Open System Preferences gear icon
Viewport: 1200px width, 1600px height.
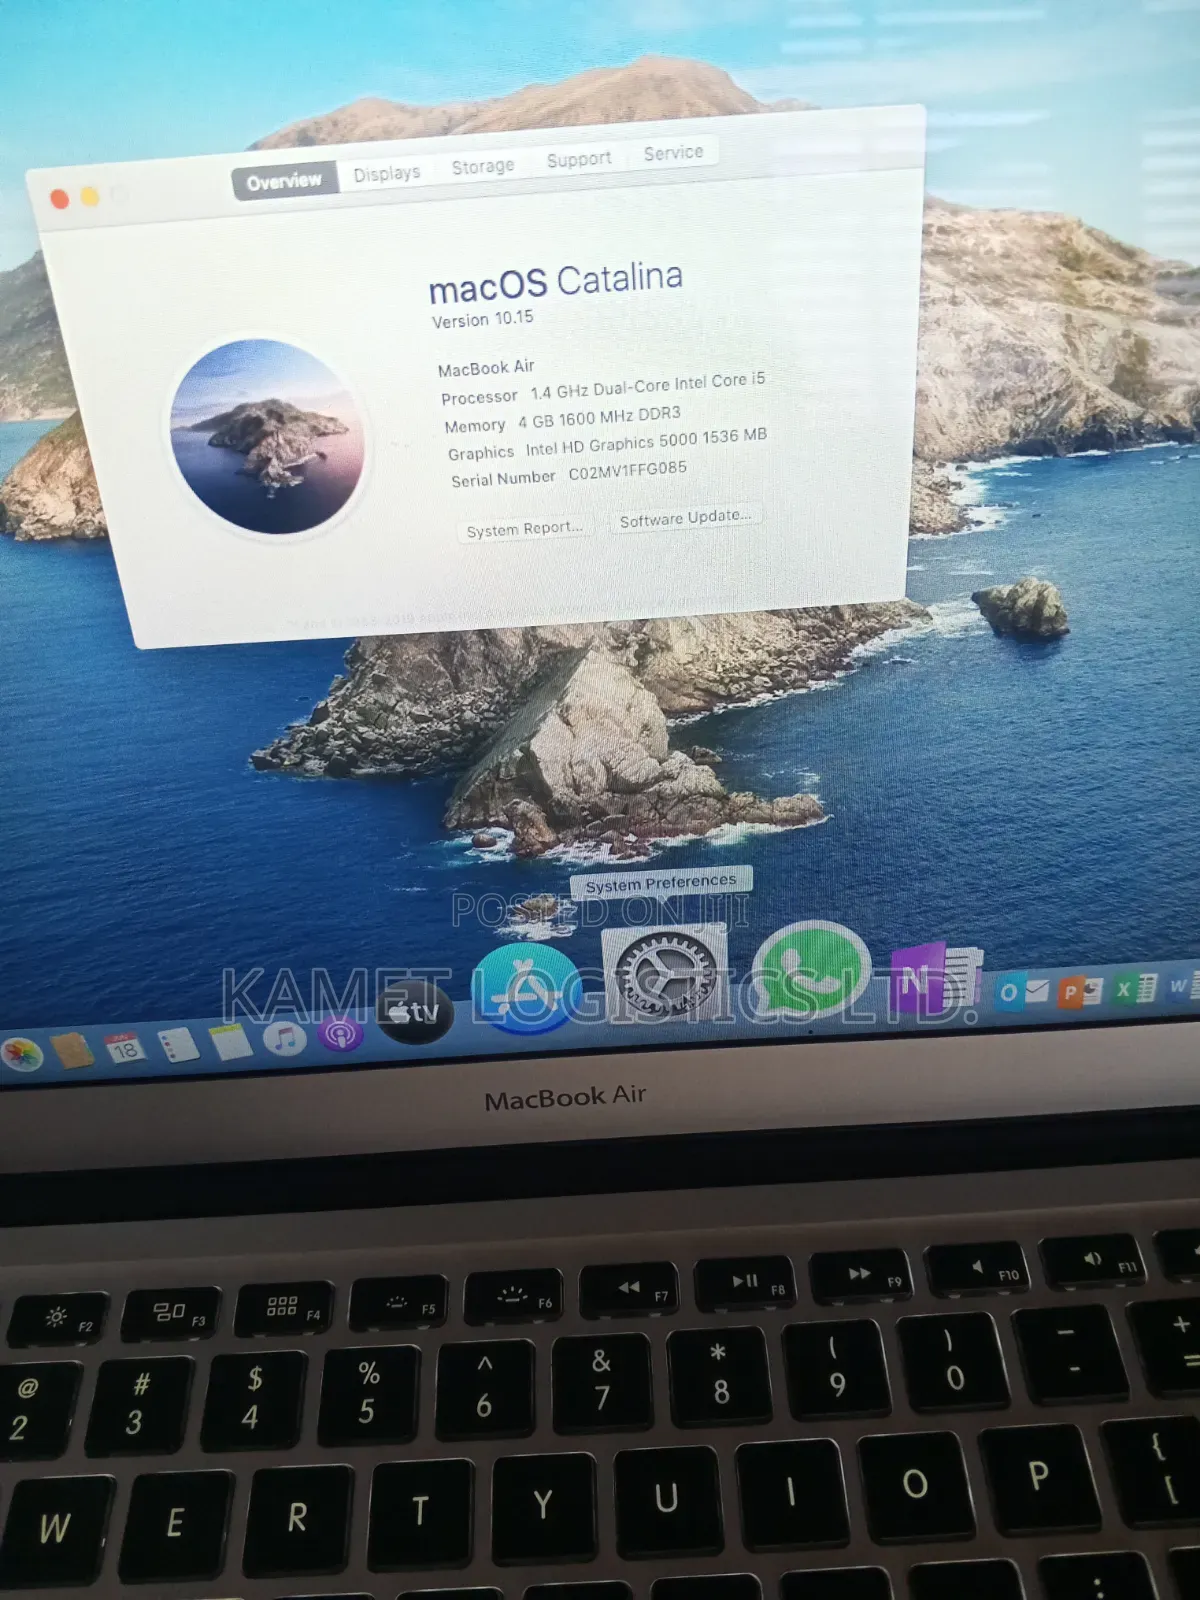click(665, 974)
